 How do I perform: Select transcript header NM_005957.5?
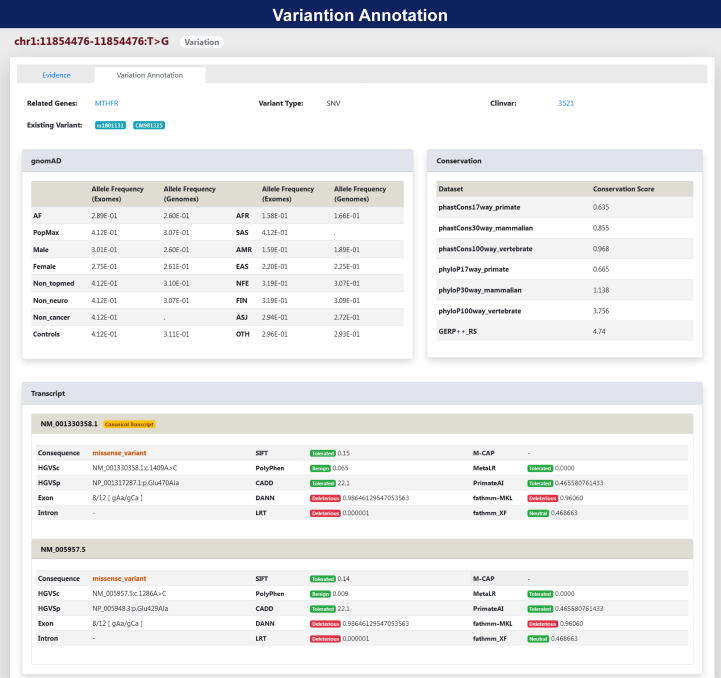click(63, 550)
